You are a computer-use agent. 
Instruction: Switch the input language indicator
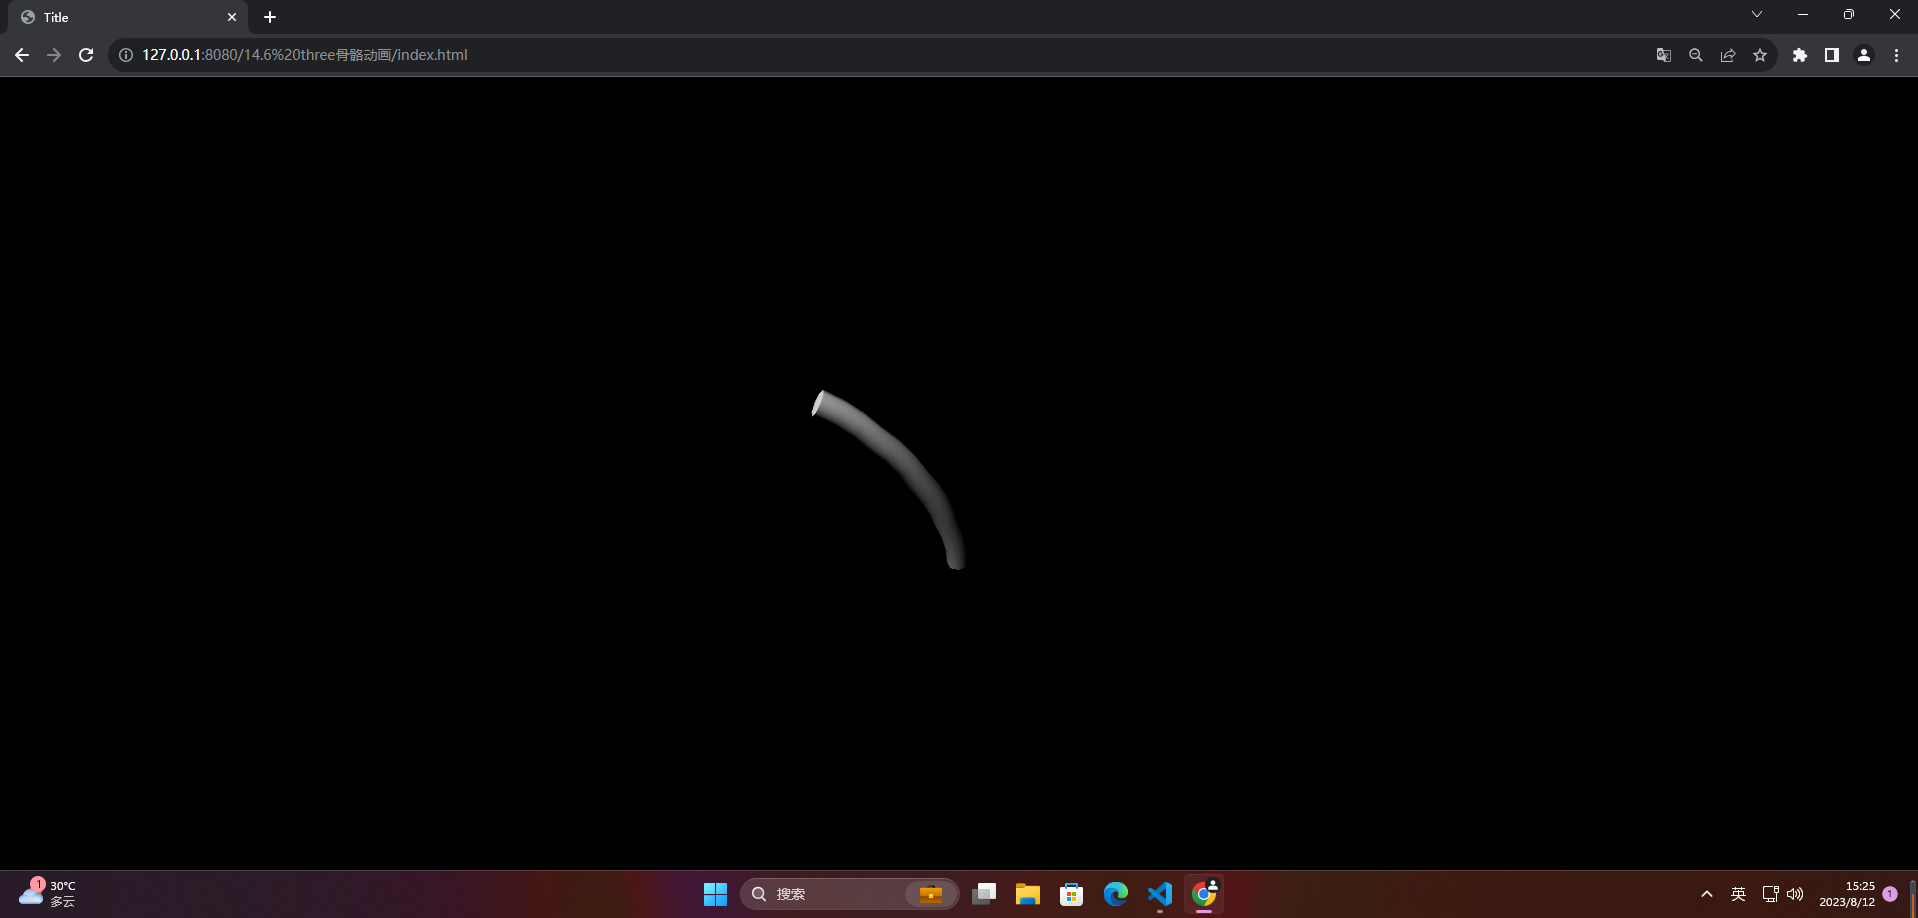point(1739,894)
